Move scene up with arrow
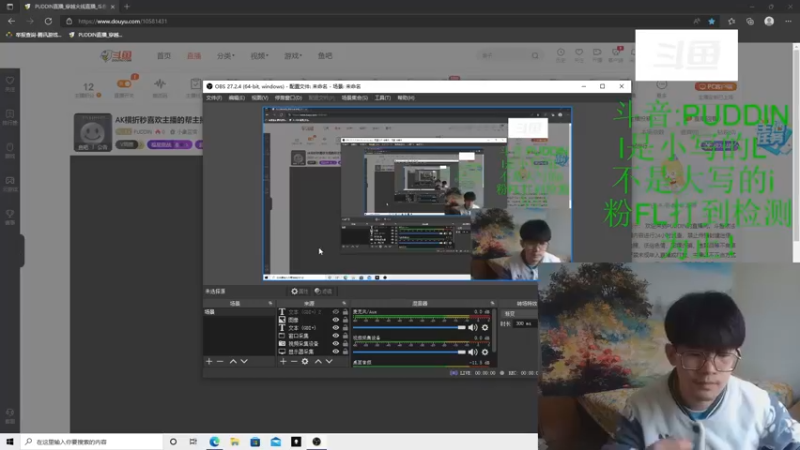The width and height of the screenshot is (800, 450). pos(233,361)
